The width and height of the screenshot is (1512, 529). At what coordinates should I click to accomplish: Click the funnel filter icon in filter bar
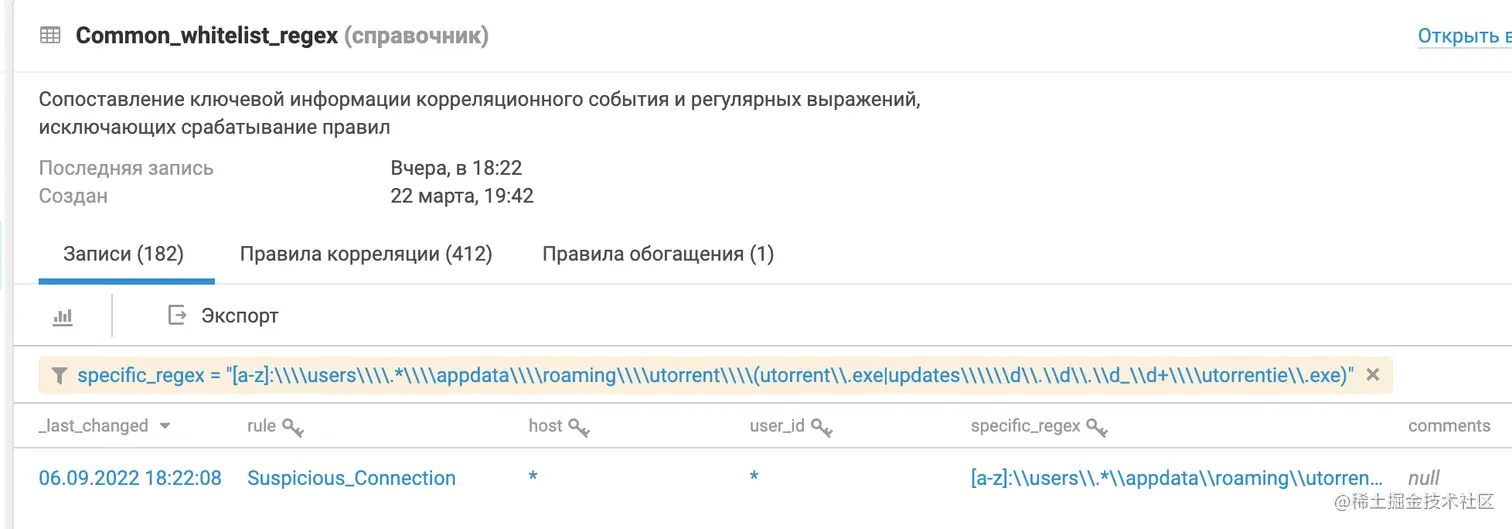pyautogui.click(x=59, y=375)
